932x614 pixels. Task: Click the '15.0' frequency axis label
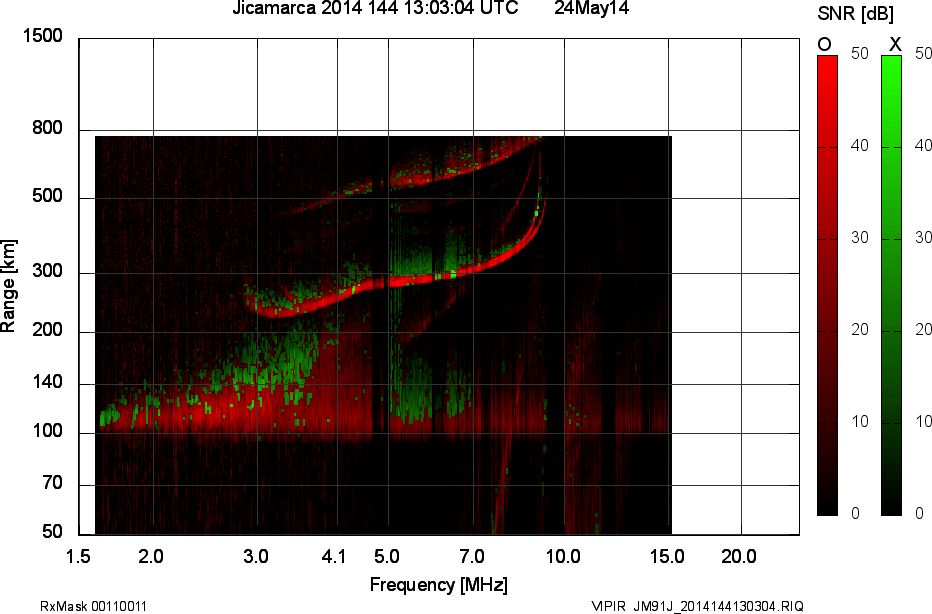click(666, 557)
